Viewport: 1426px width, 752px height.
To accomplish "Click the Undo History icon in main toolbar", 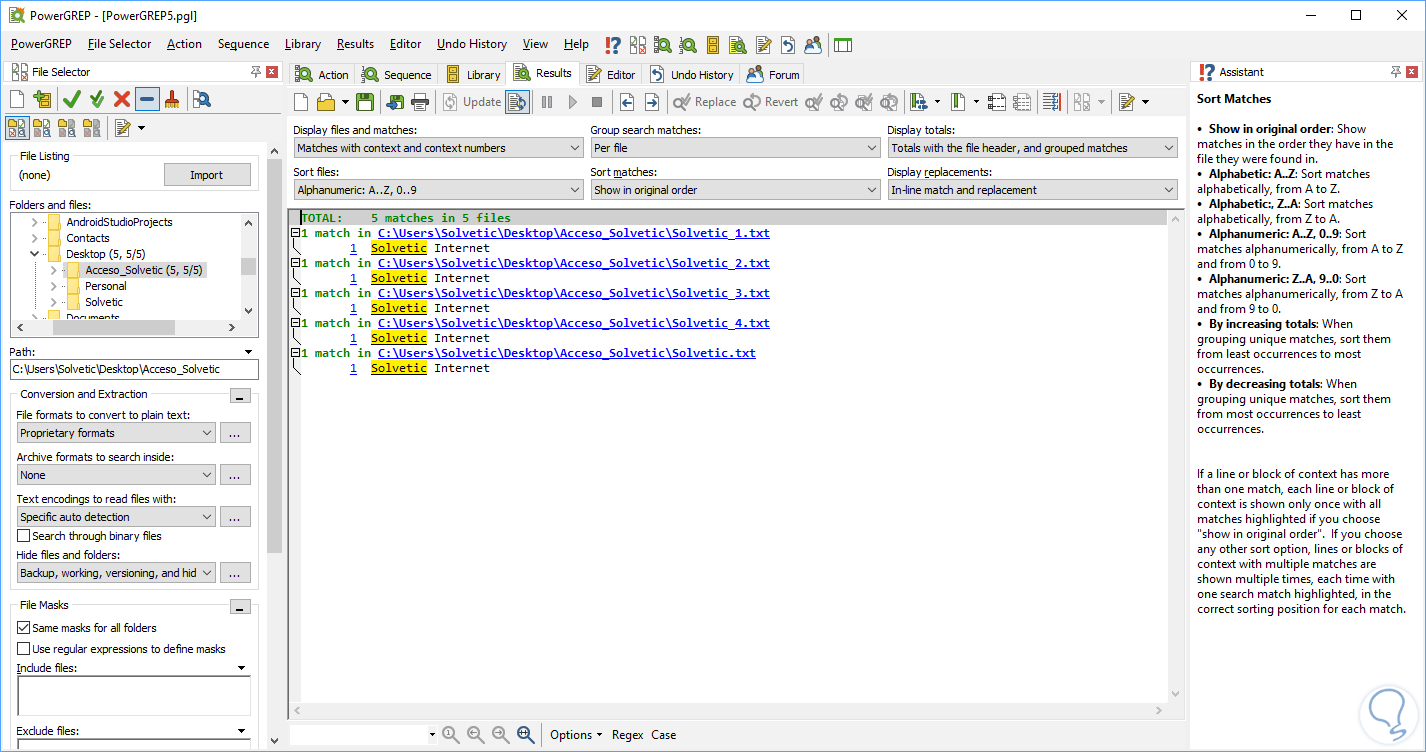I will pos(788,45).
